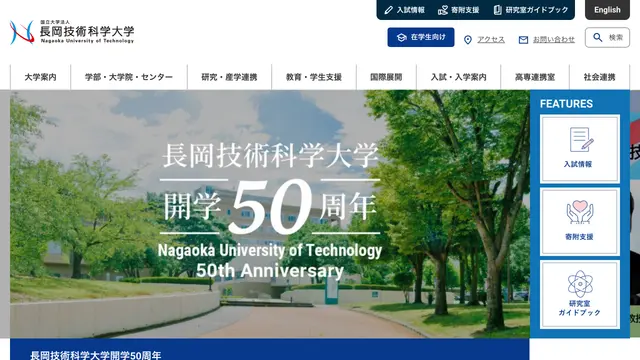The height and width of the screenshot is (360, 640).
Task: Expand the 入試・入学案内 menu
Action: (x=459, y=77)
